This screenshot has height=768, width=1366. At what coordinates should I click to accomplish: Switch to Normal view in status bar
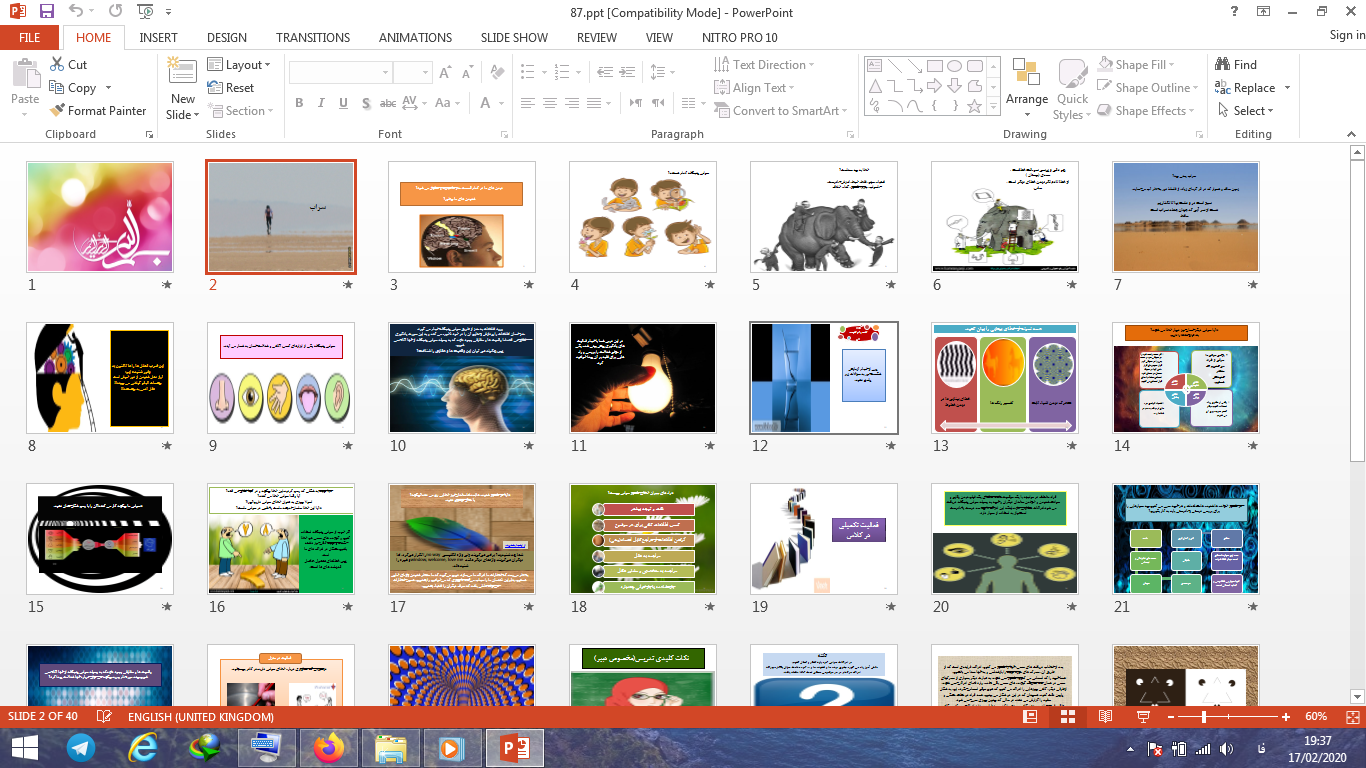tap(1031, 717)
